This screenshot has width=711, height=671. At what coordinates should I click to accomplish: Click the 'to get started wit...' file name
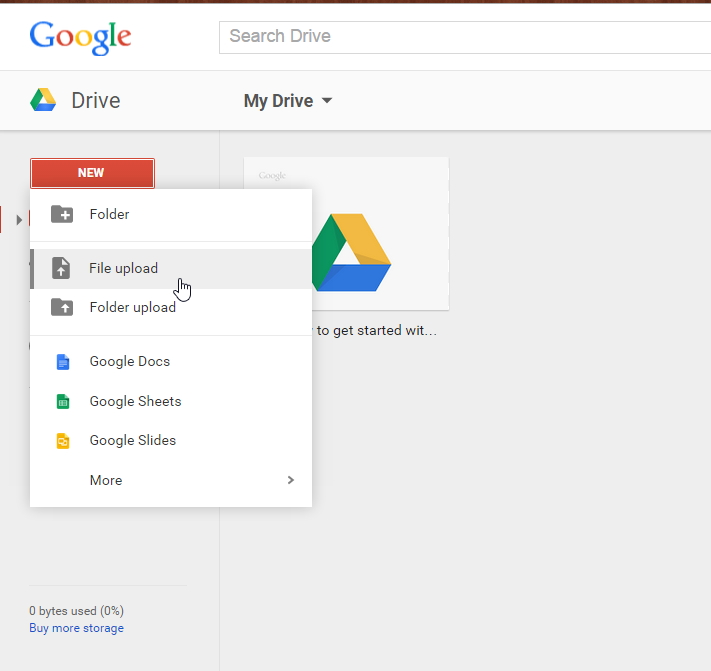click(376, 331)
